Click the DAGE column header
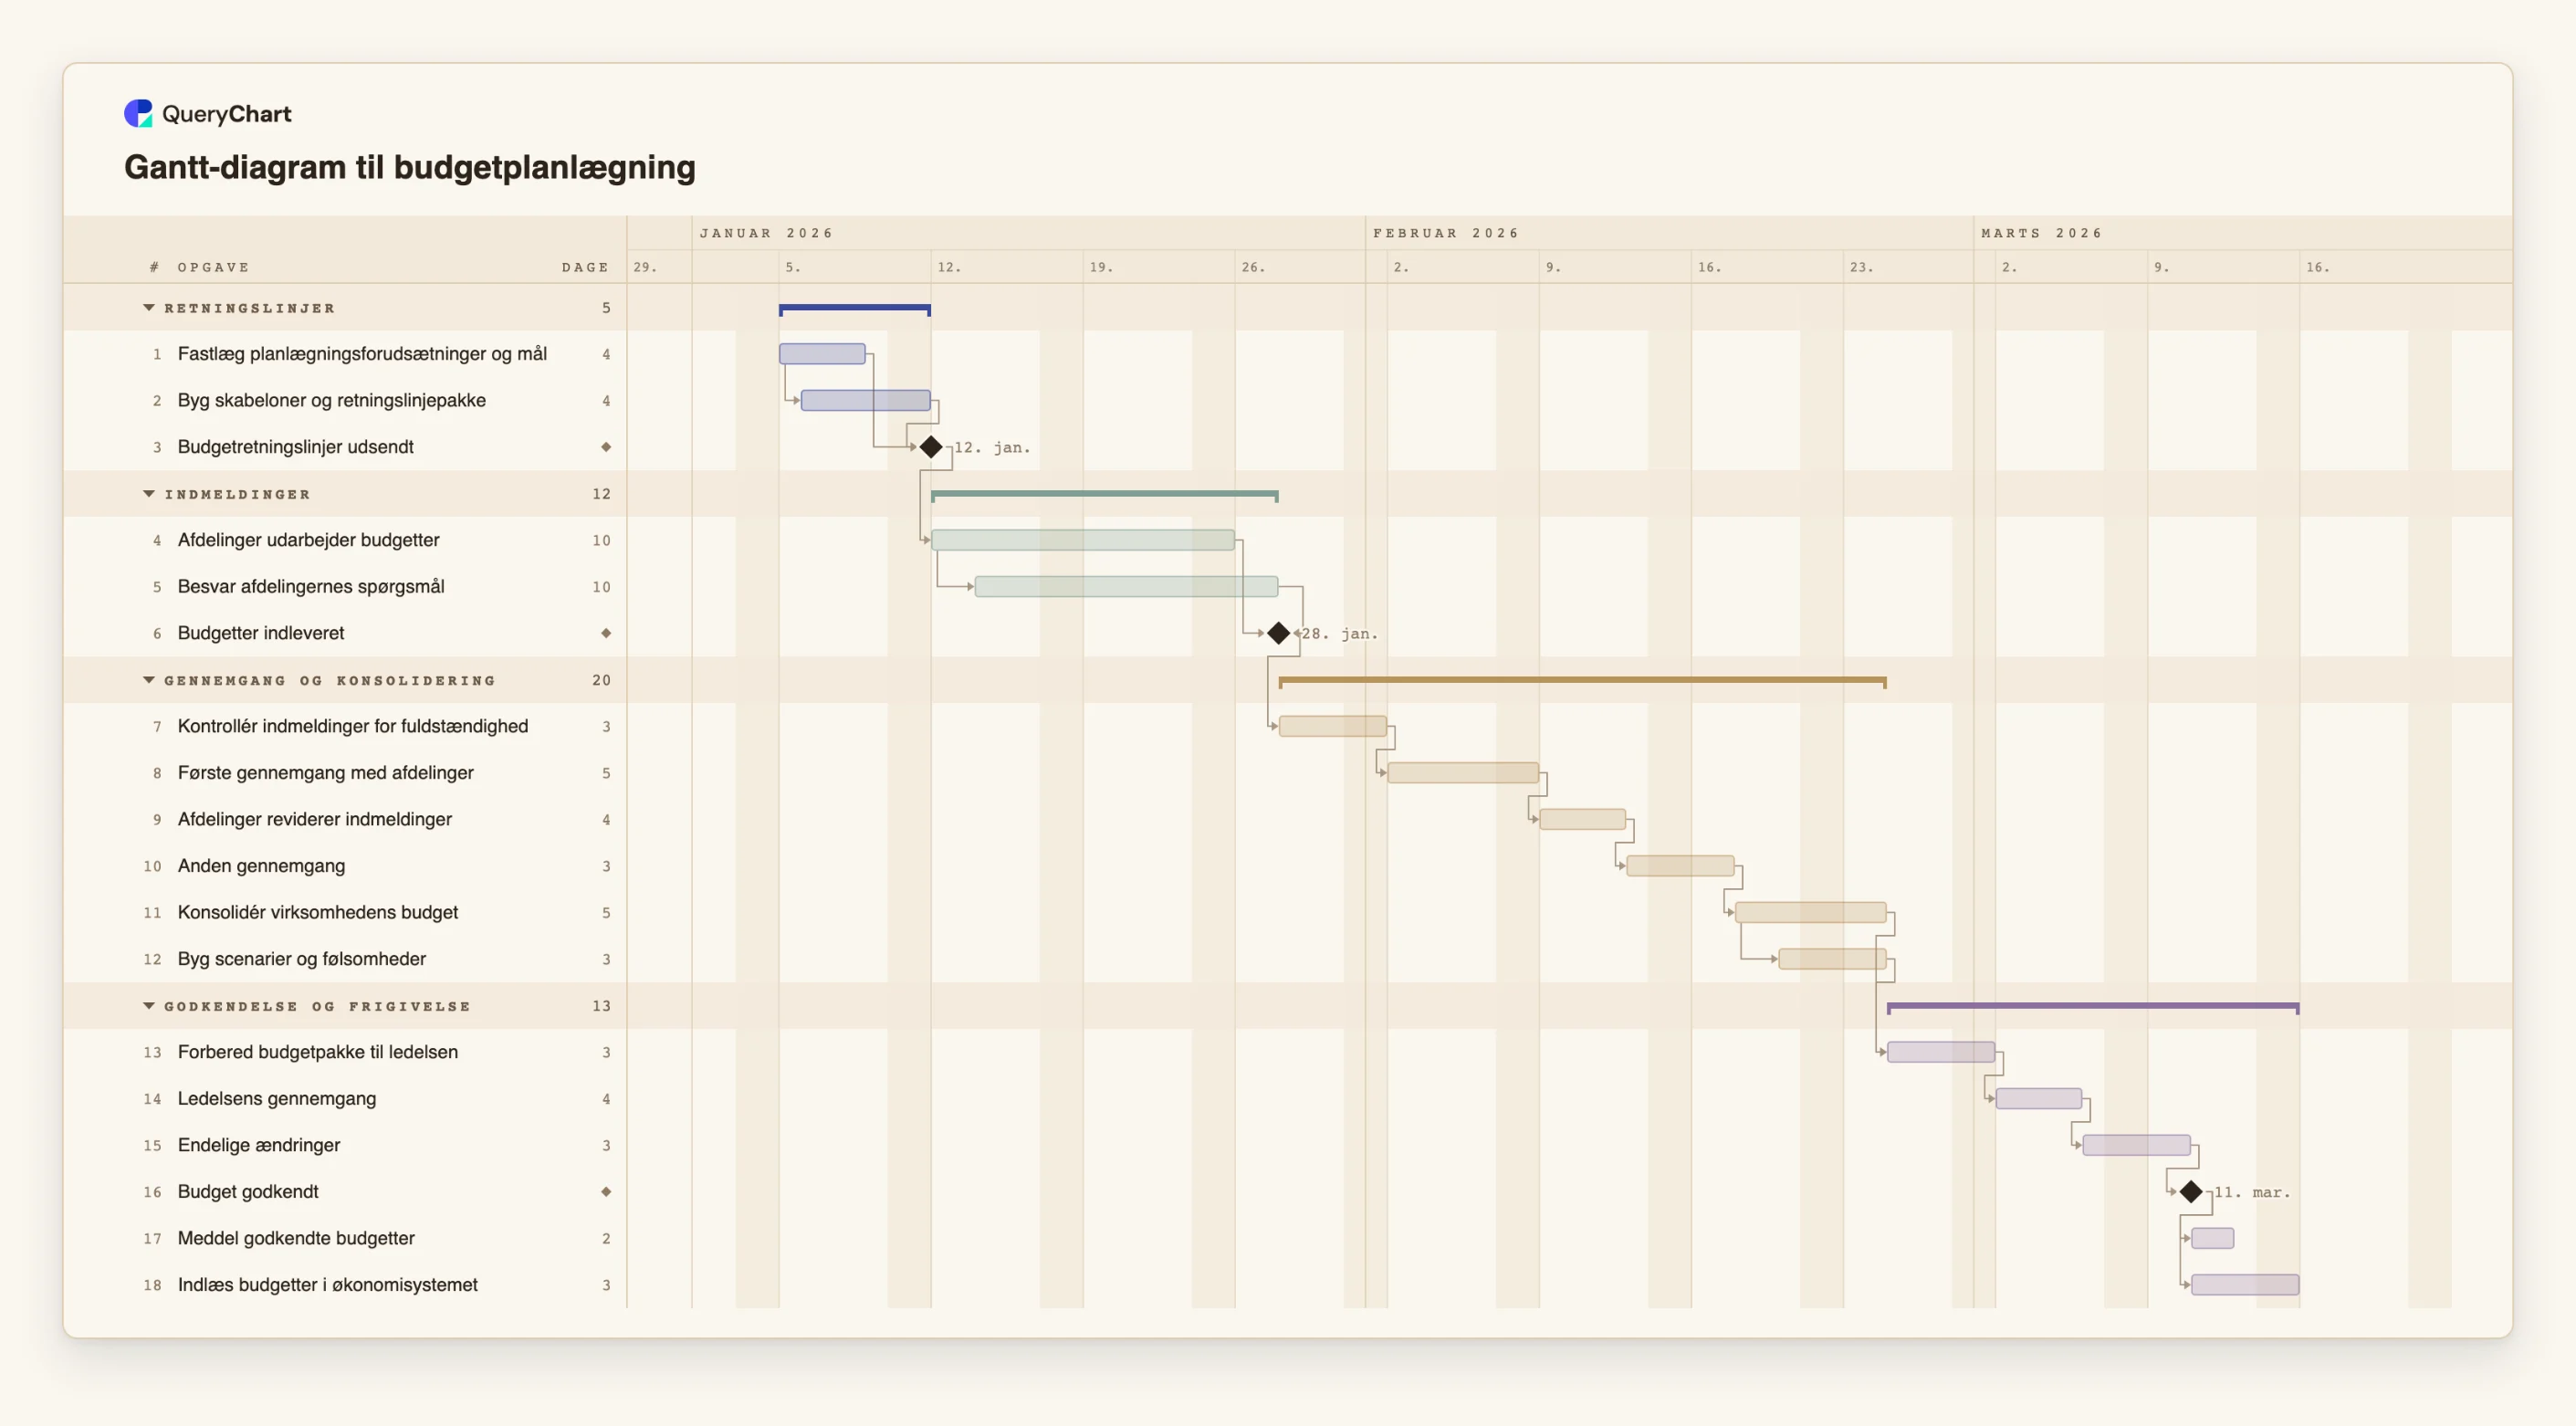This screenshot has width=2576, height=1426. (x=585, y=267)
